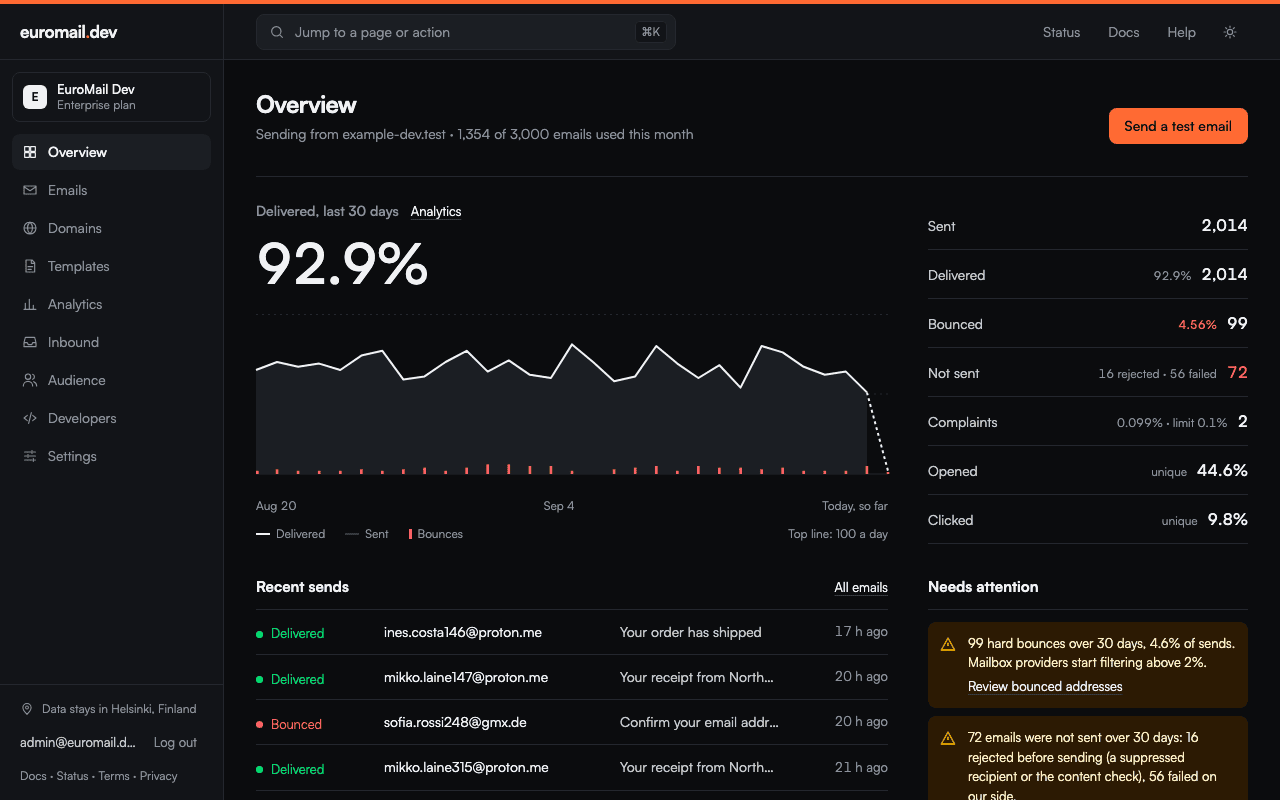This screenshot has height=800, width=1280.
Task: Click the Bounced stat row value 99
Action: (x=1237, y=324)
